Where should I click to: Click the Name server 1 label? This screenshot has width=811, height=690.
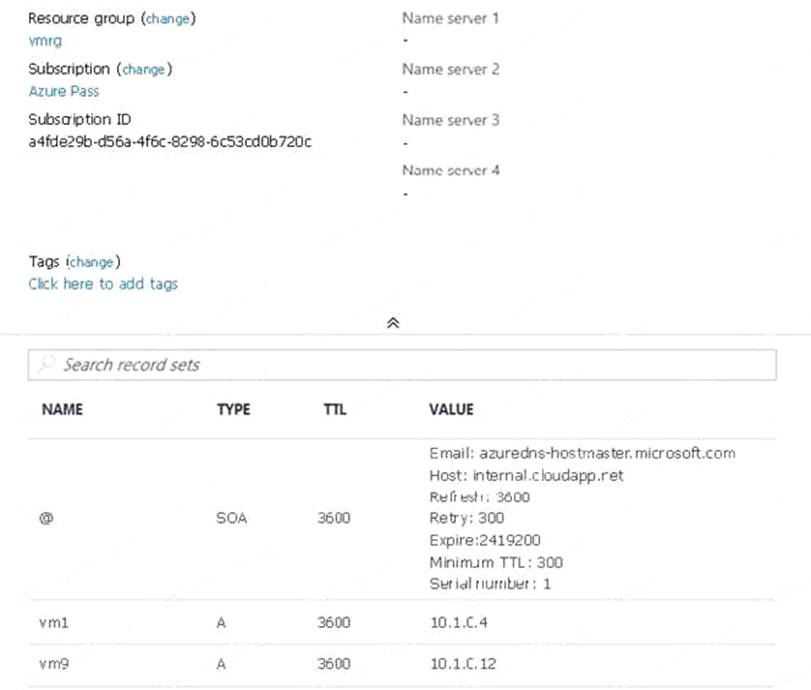[x=450, y=19]
